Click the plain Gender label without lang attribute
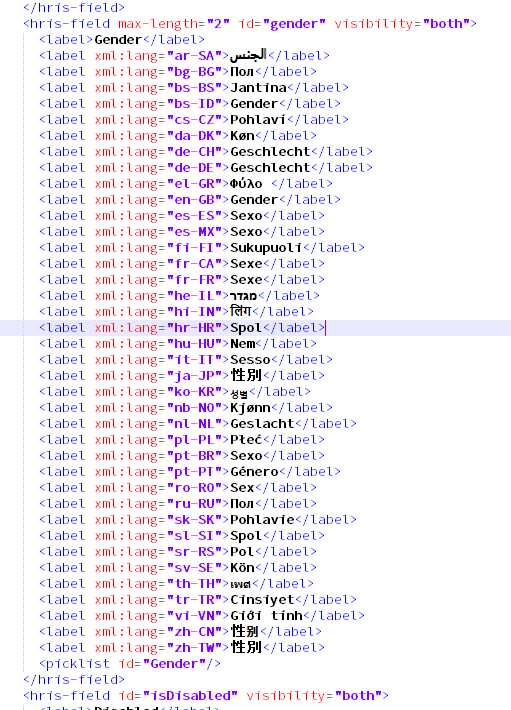The width and height of the screenshot is (511, 710). 118,40
